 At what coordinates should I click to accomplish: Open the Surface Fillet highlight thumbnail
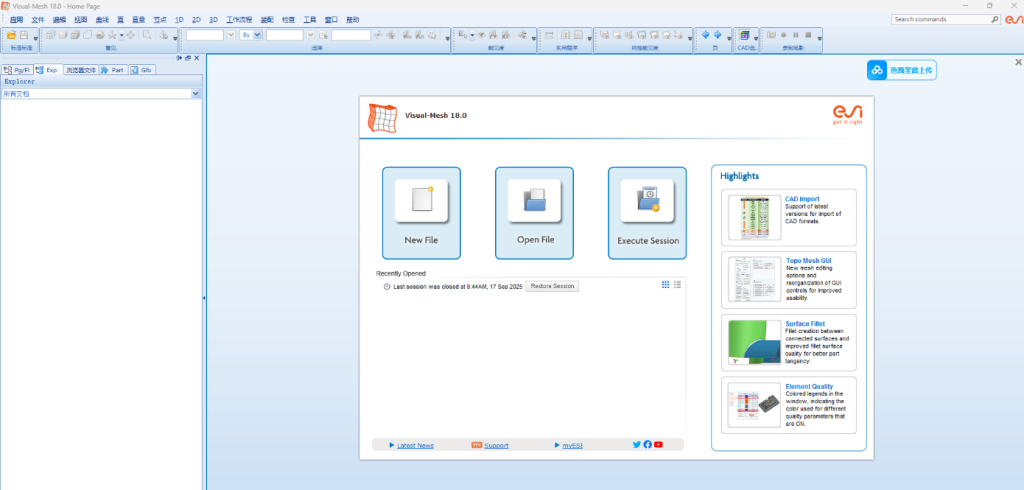[753, 342]
